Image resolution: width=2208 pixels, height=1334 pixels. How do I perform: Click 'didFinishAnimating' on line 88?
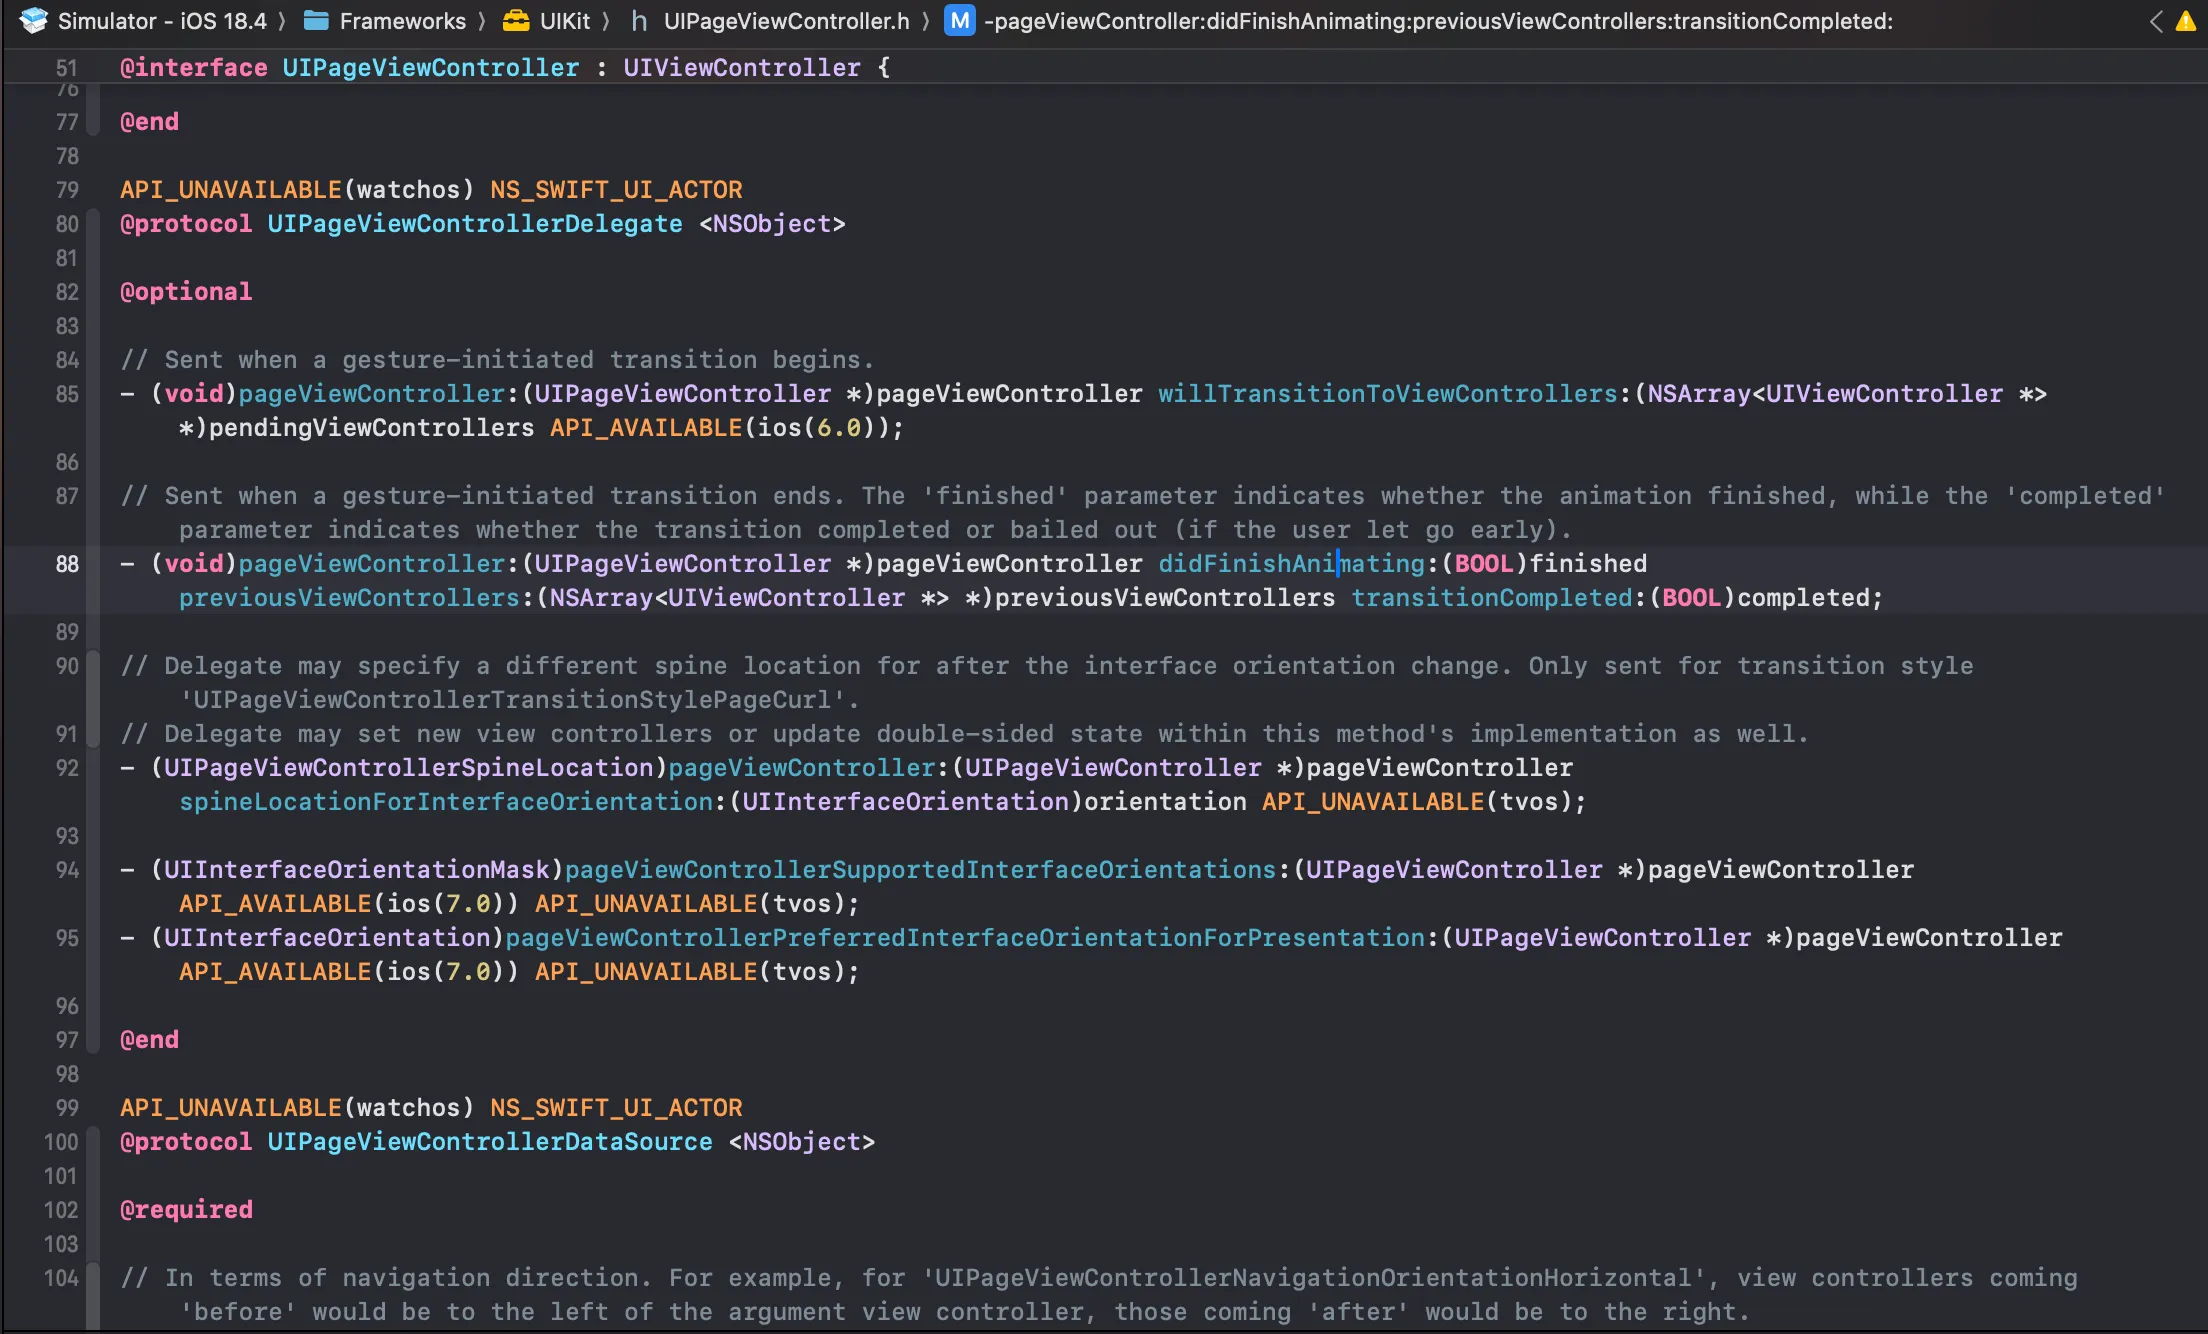(x=1291, y=564)
